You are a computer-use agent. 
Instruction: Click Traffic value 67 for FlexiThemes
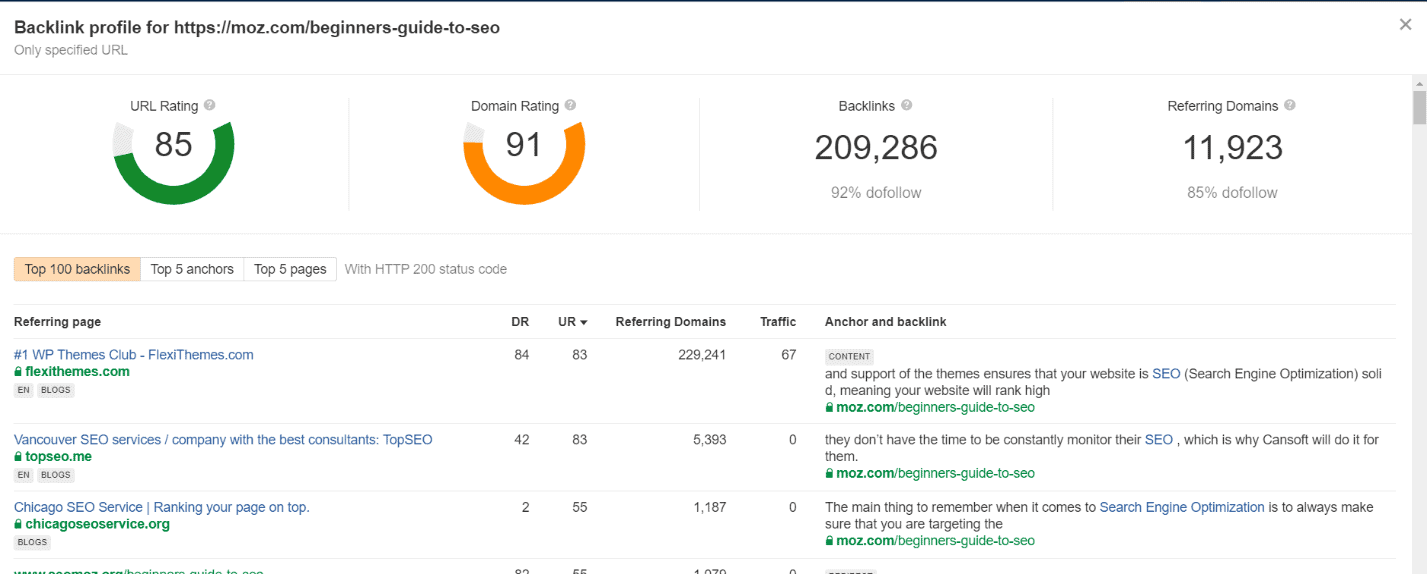[x=788, y=355]
